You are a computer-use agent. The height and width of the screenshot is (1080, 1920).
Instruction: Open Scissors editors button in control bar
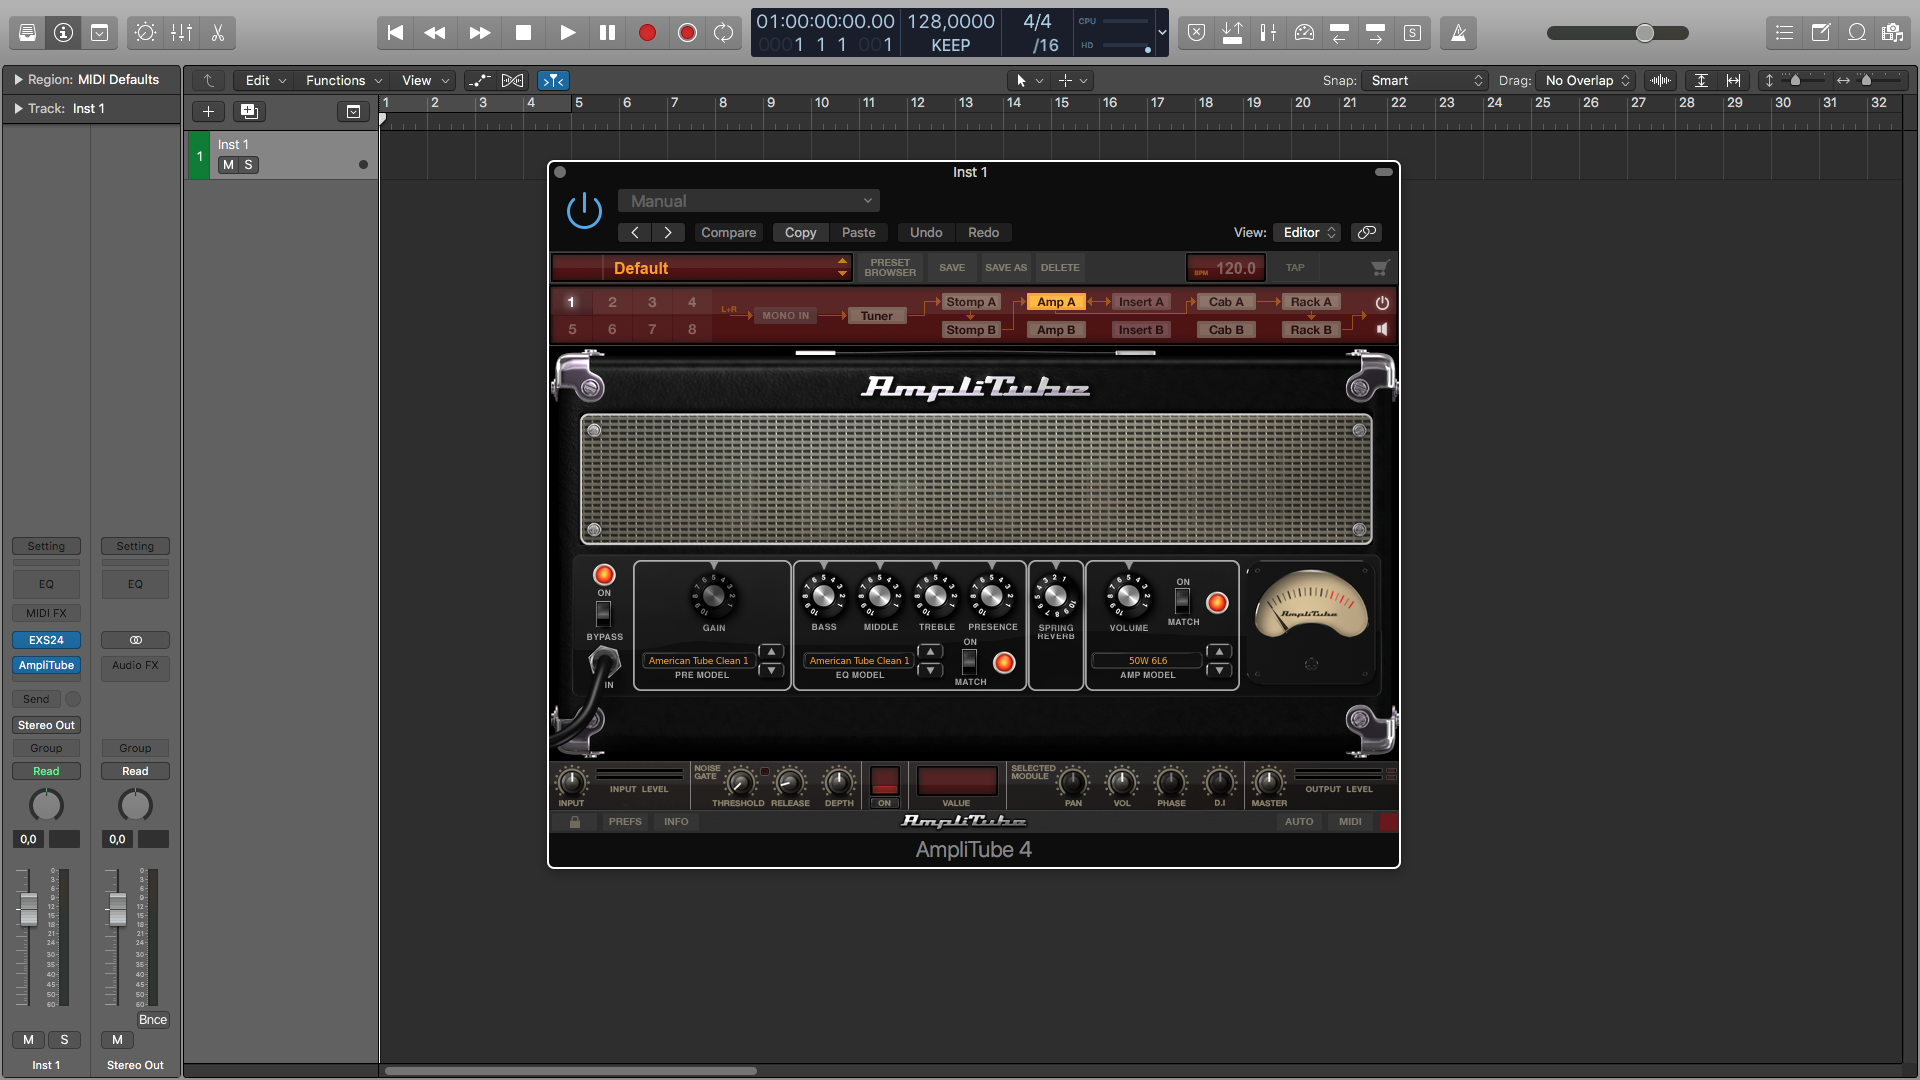tap(217, 33)
